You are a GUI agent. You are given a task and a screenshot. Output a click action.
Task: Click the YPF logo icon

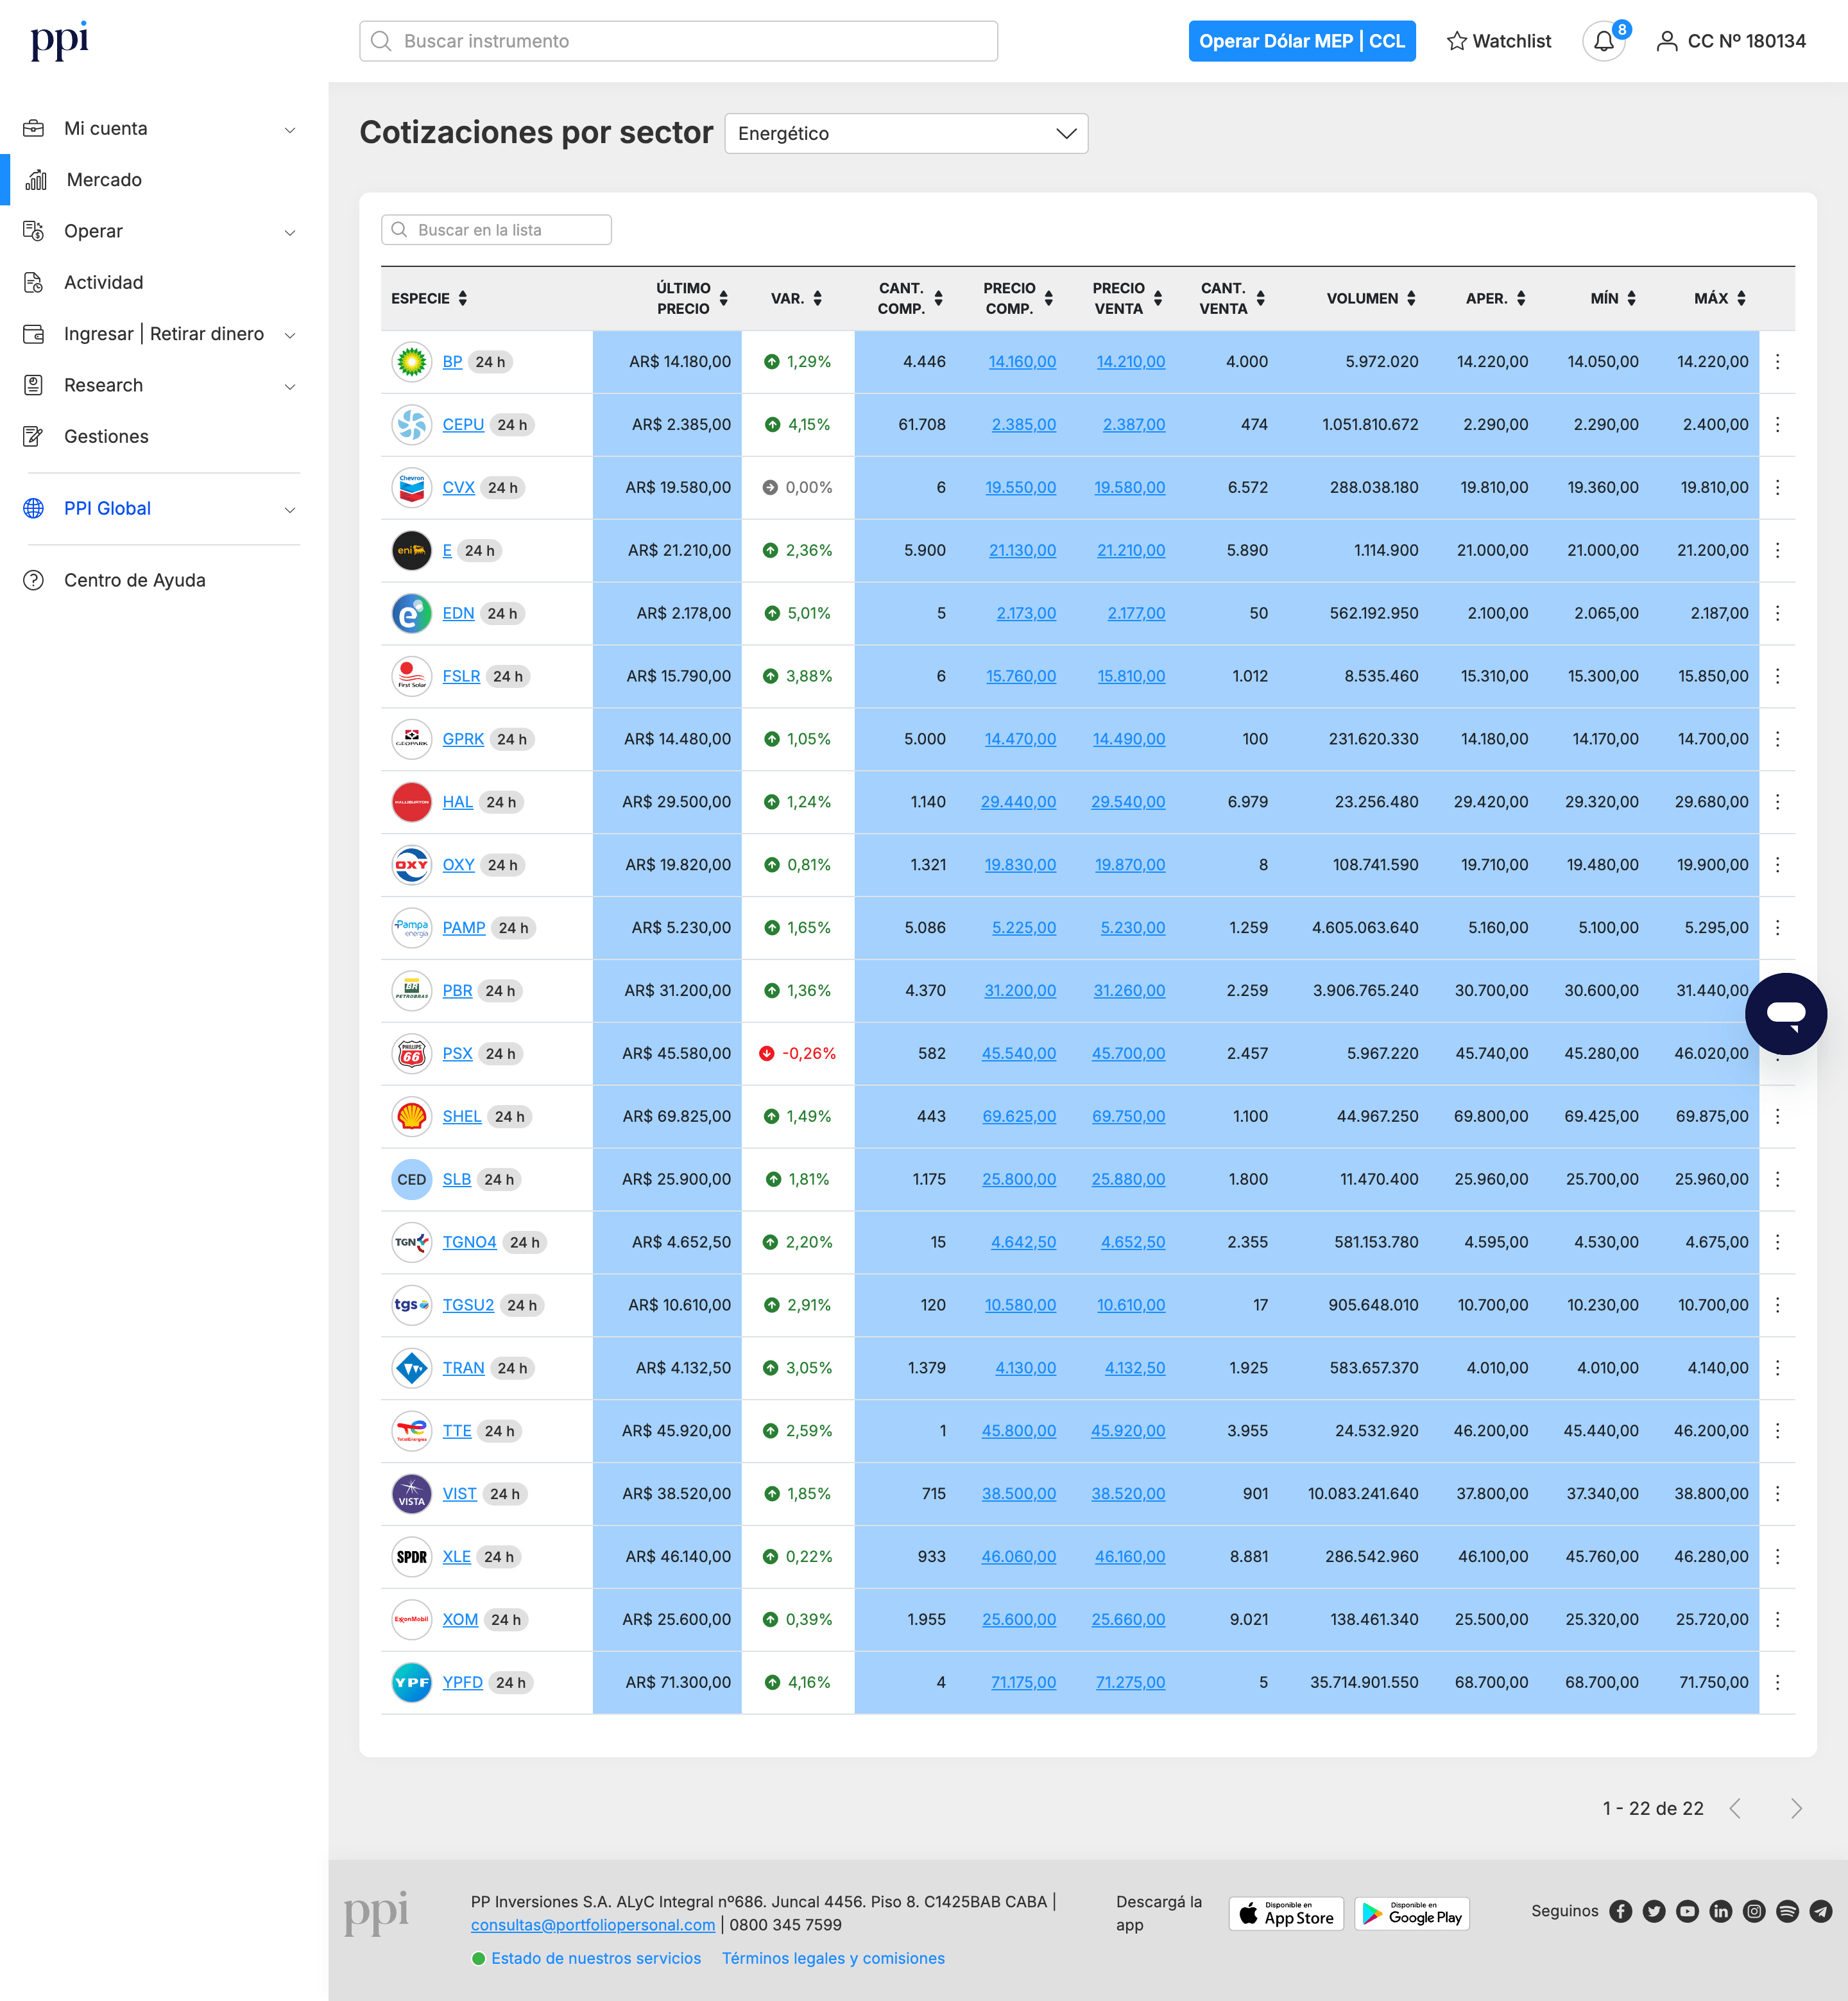click(412, 1682)
